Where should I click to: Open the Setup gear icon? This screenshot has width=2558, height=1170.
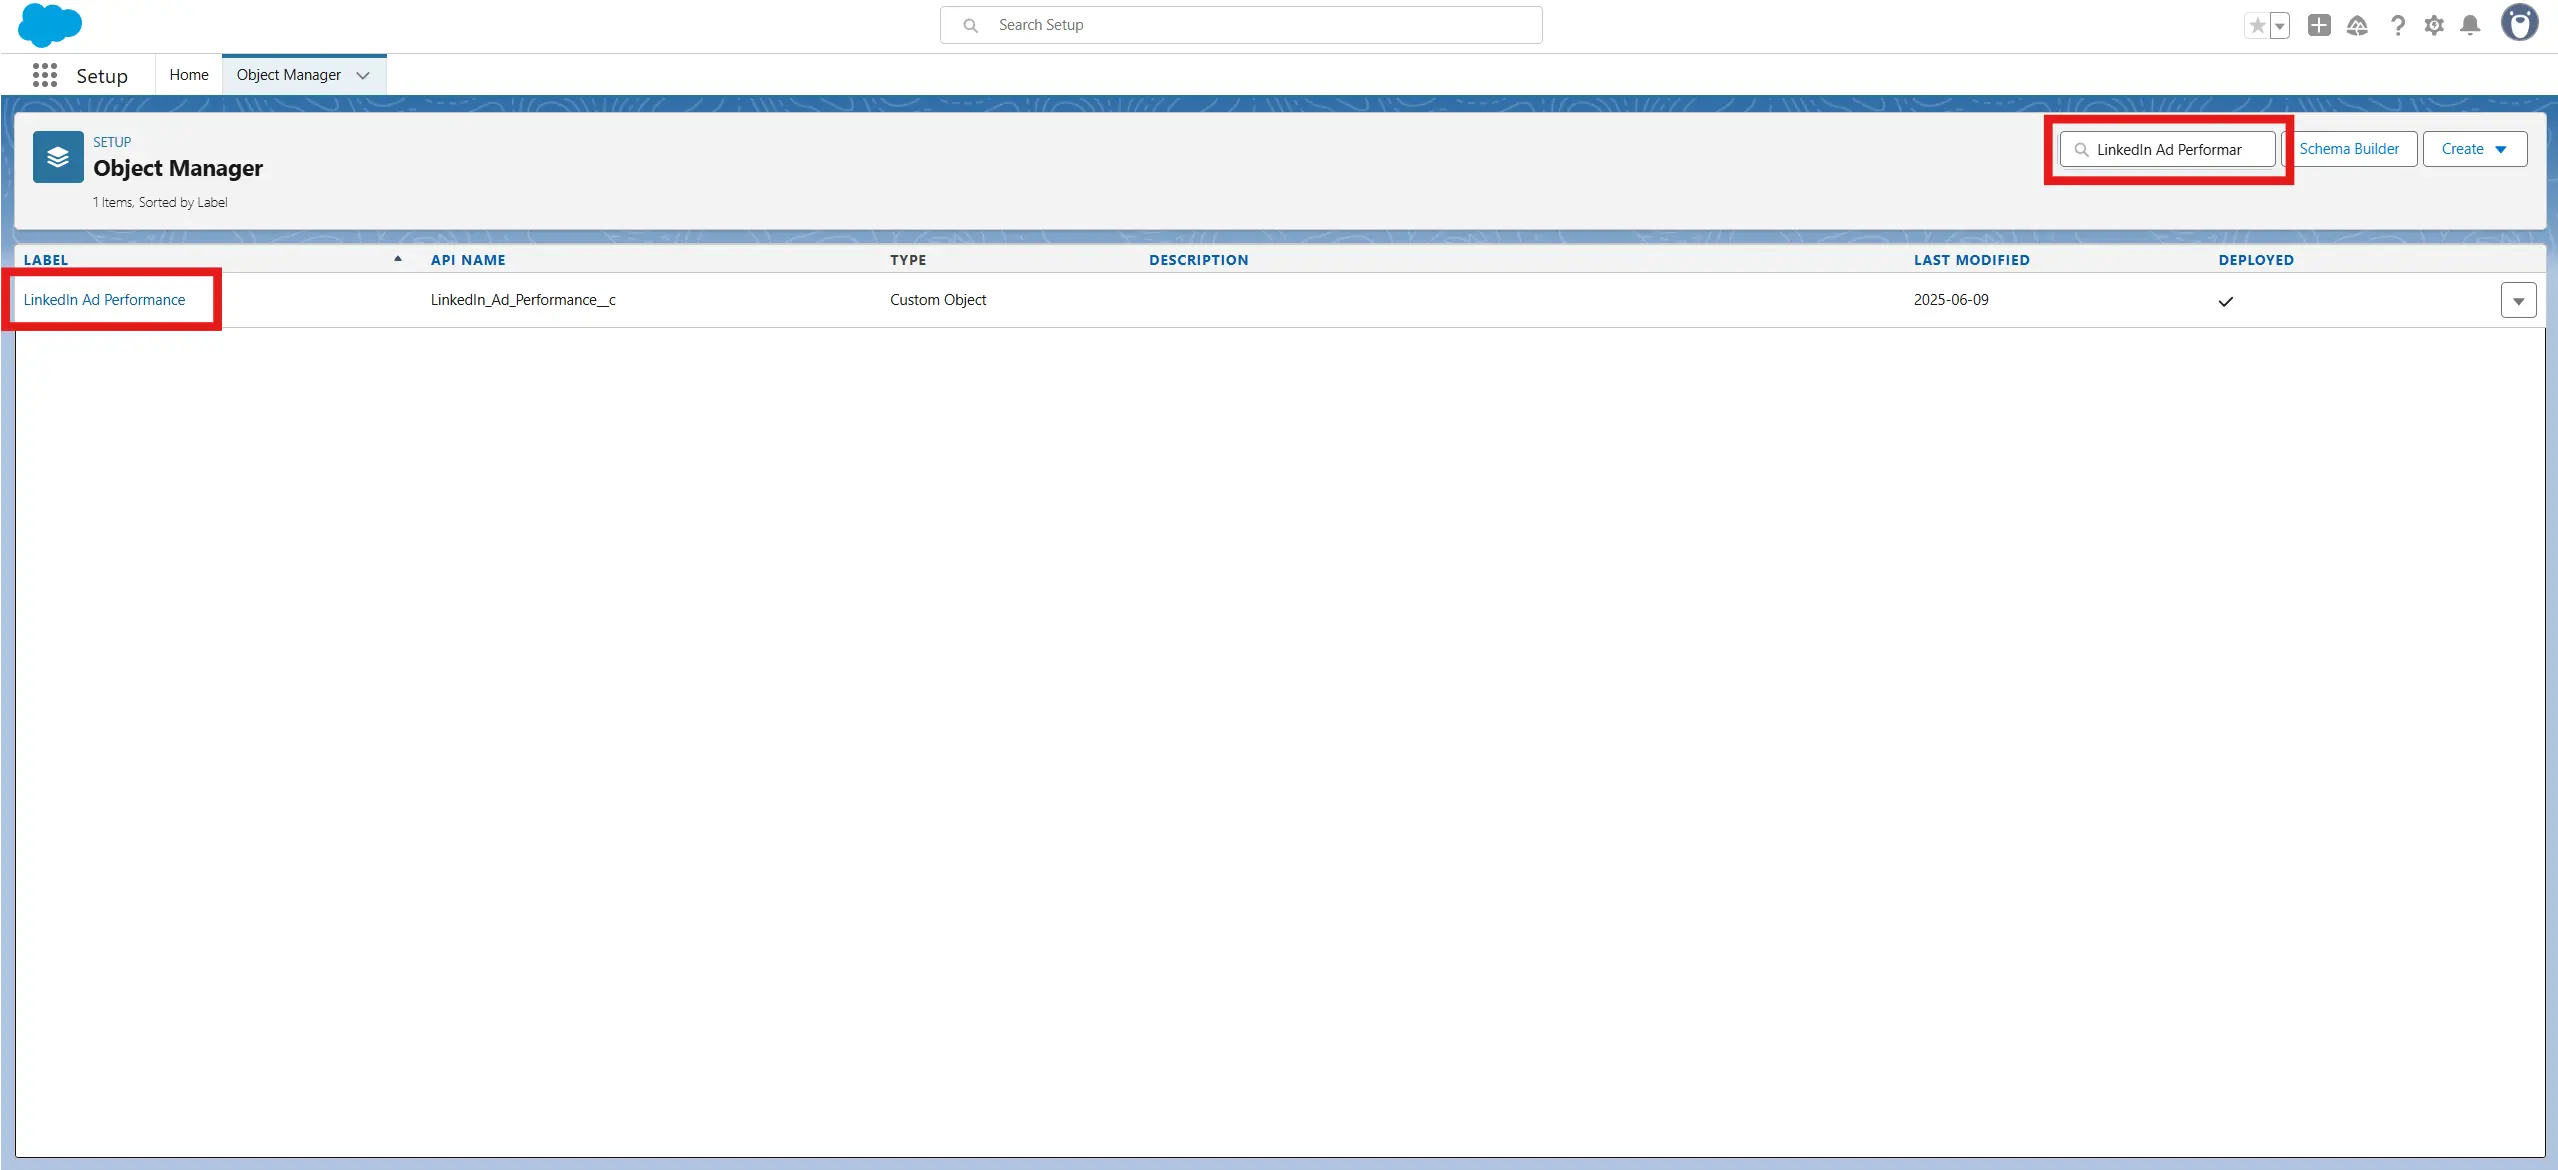click(x=2434, y=26)
